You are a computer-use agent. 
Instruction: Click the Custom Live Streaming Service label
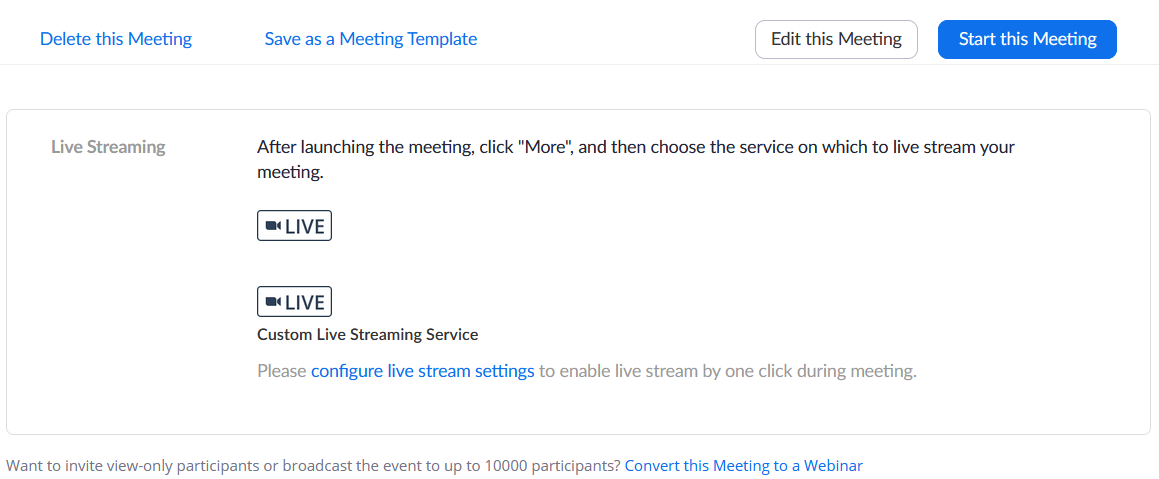368,334
